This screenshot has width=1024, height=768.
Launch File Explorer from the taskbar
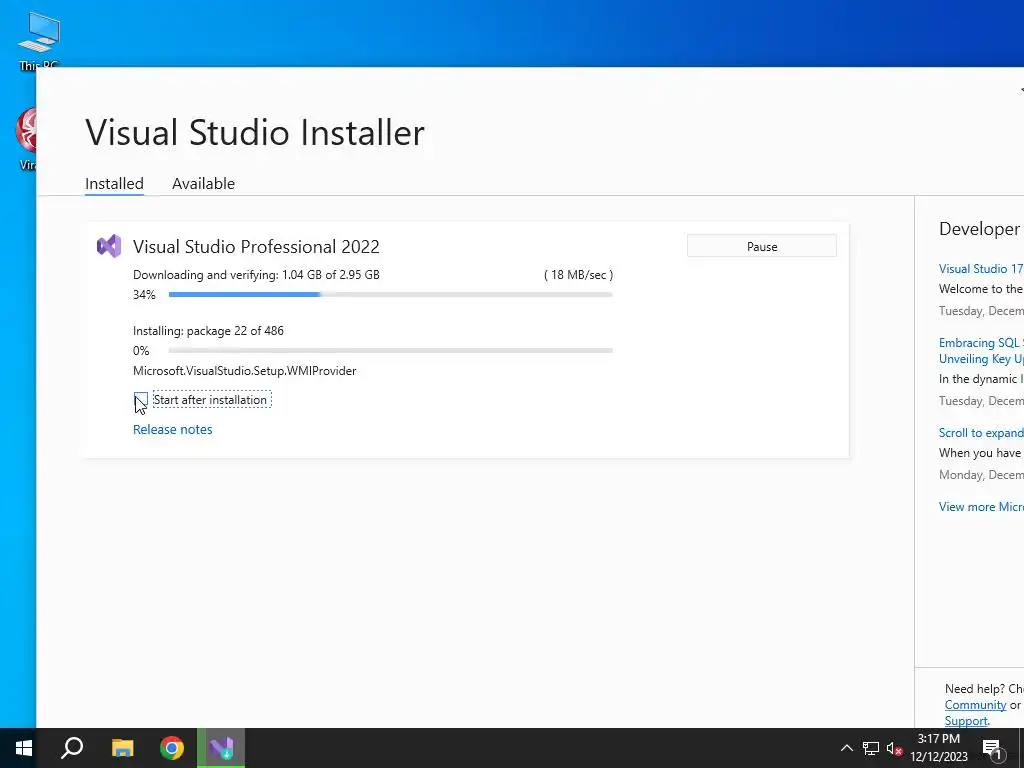122,748
